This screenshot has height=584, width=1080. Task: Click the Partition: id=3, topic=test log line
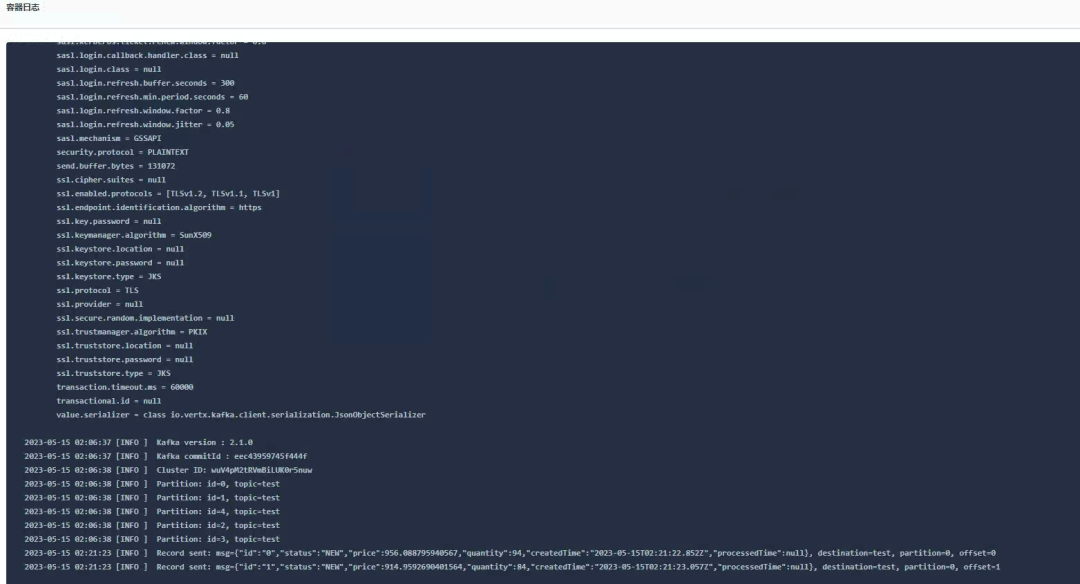(x=152, y=539)
